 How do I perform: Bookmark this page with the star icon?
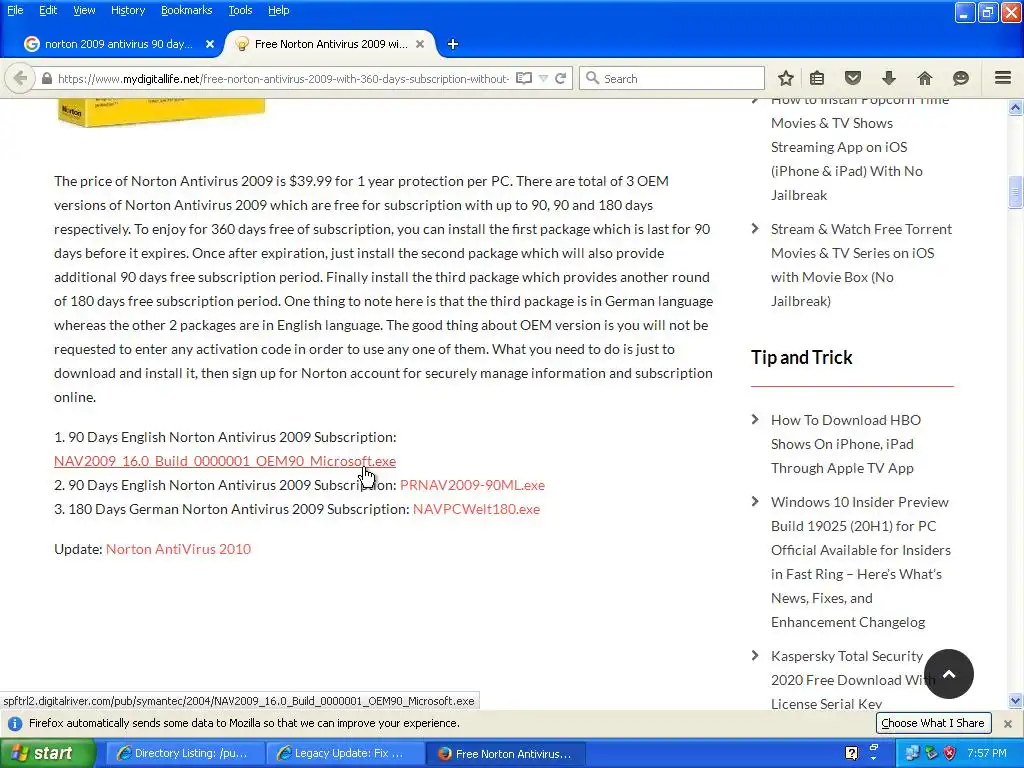pos(786,78)
